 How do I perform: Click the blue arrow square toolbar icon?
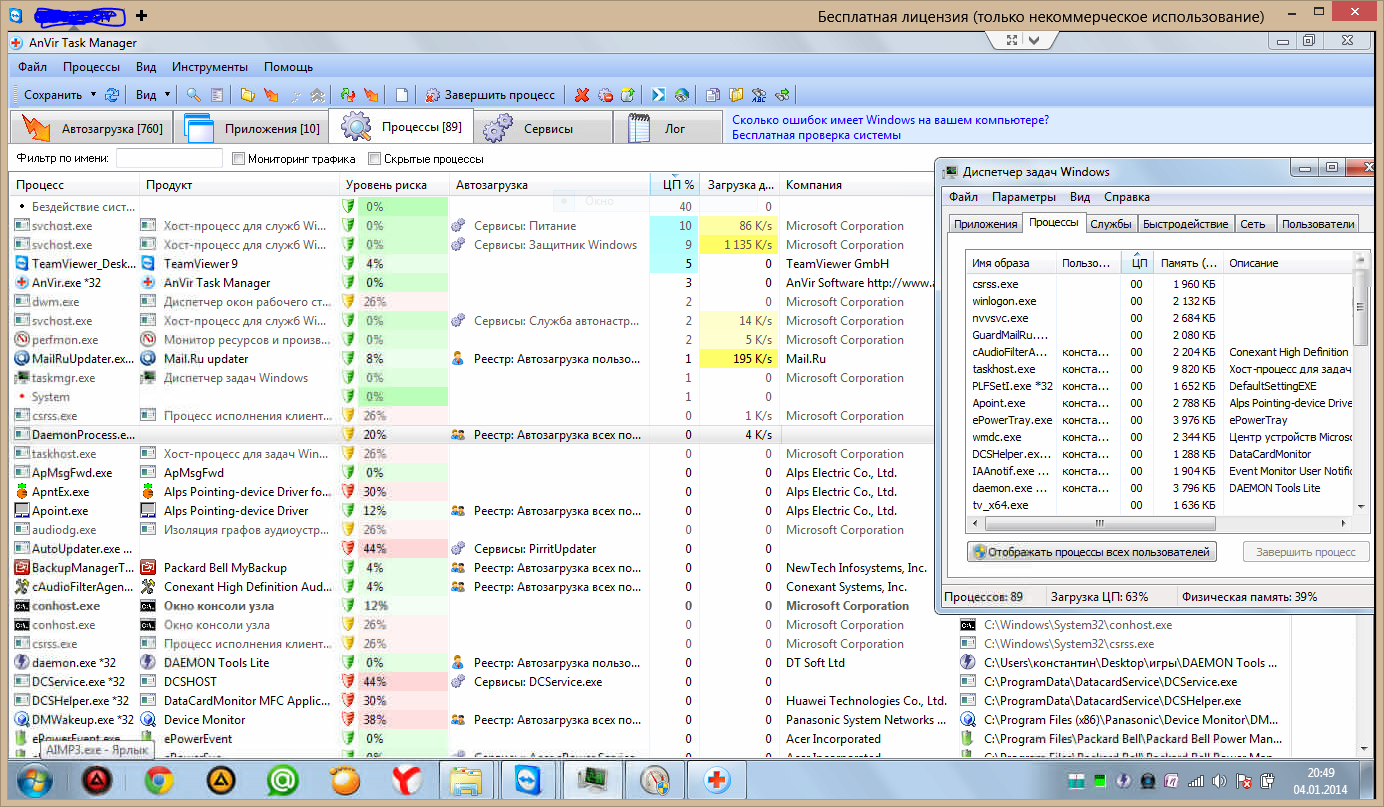tap(659, 95)
